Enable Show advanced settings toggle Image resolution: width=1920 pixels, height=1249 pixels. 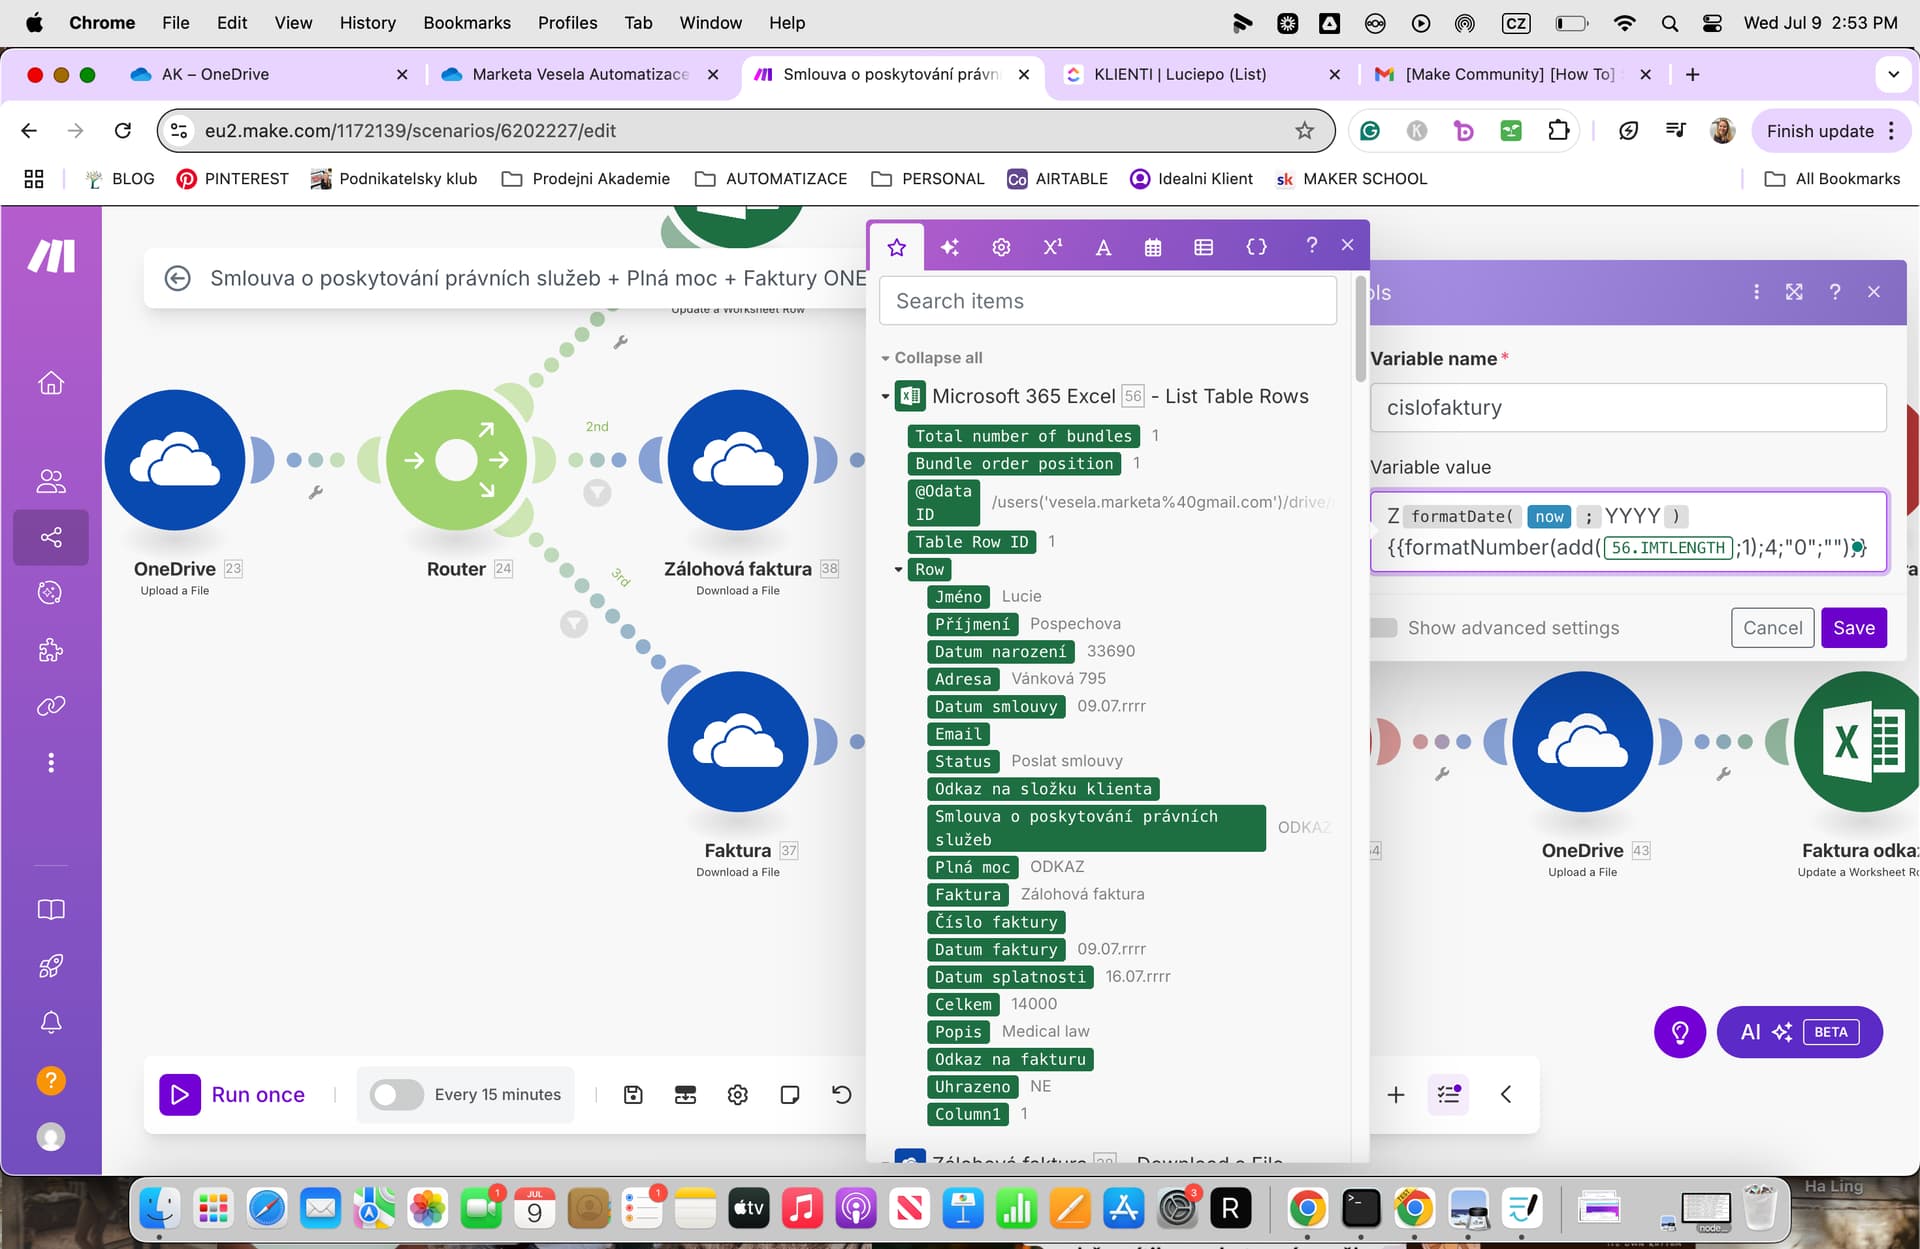[1384, 628]
